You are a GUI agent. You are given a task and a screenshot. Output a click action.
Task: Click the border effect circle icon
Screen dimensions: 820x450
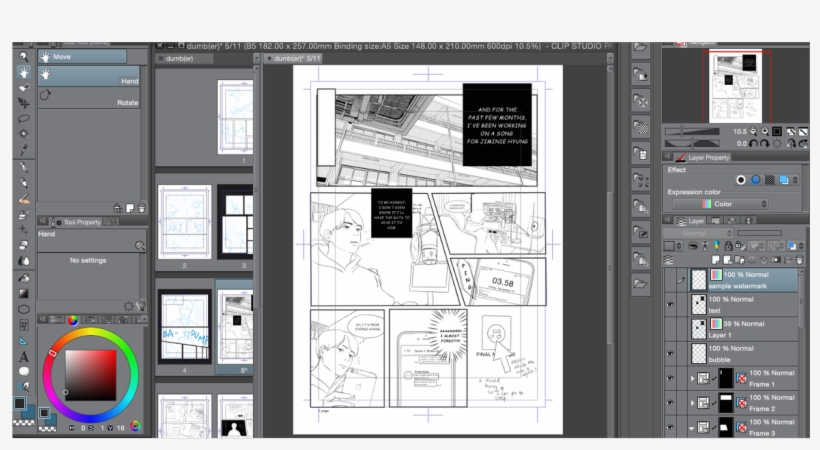tap(740, 180)
